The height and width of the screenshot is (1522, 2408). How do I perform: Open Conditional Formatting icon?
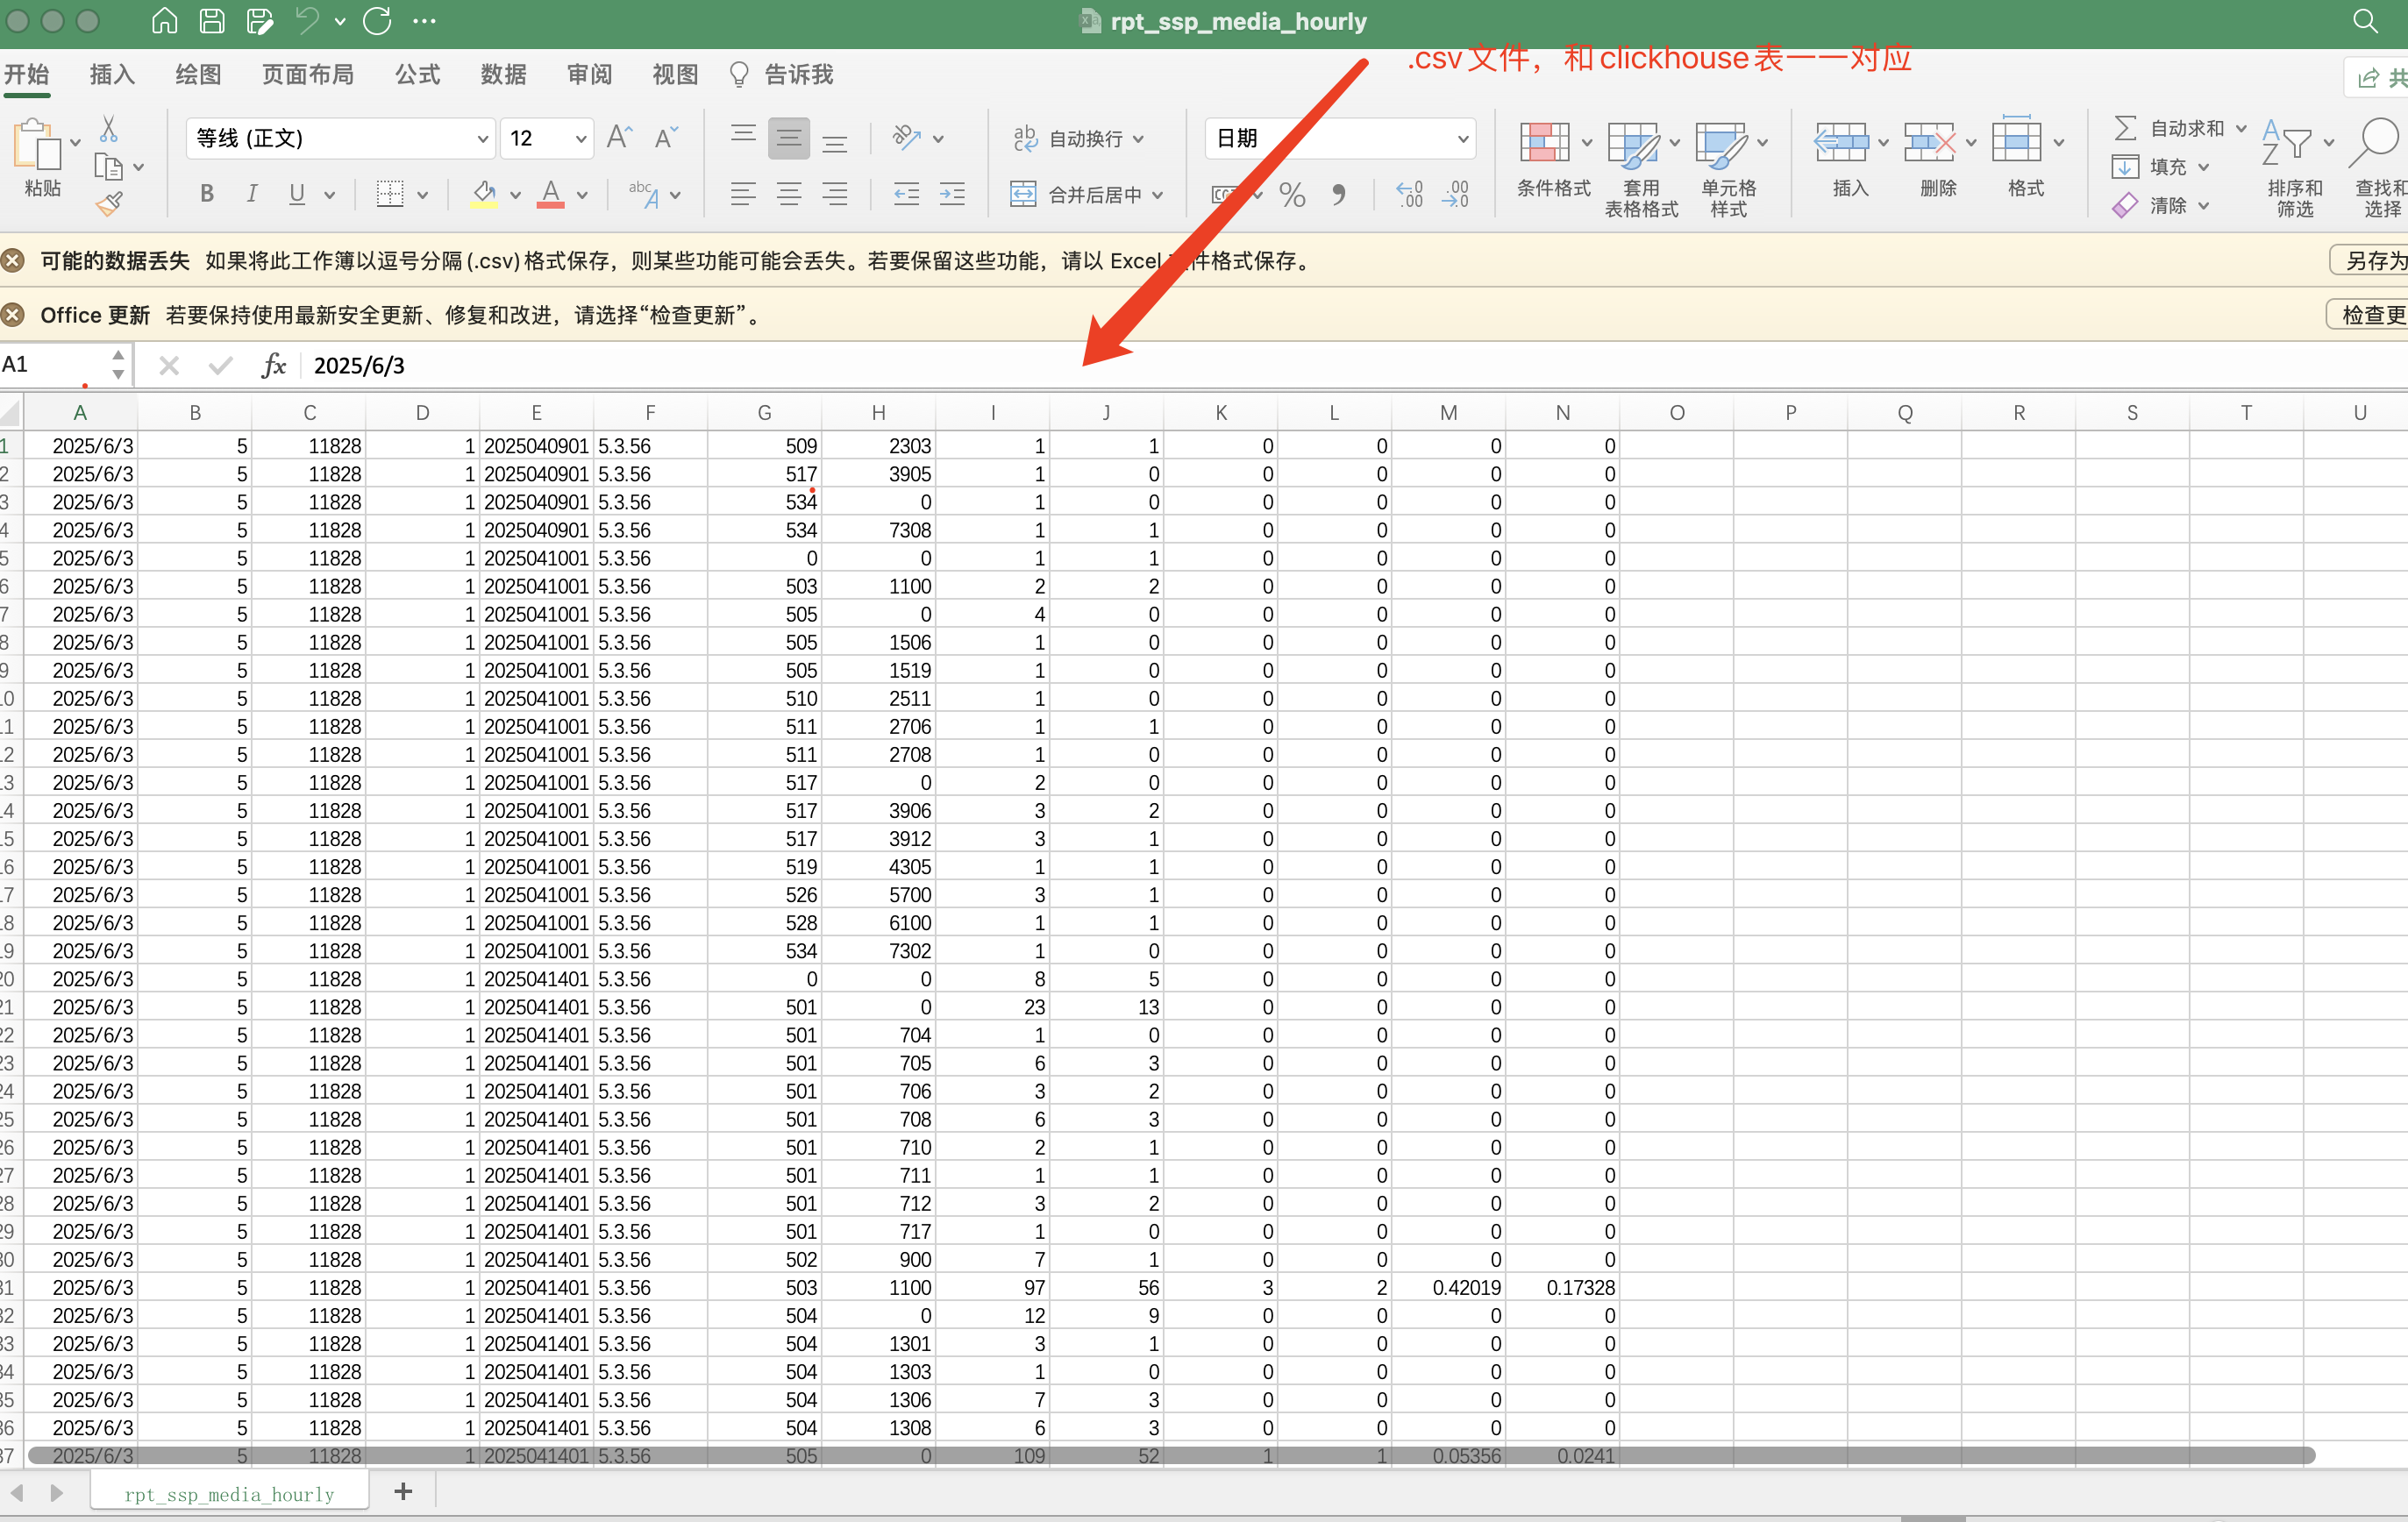1544,143
